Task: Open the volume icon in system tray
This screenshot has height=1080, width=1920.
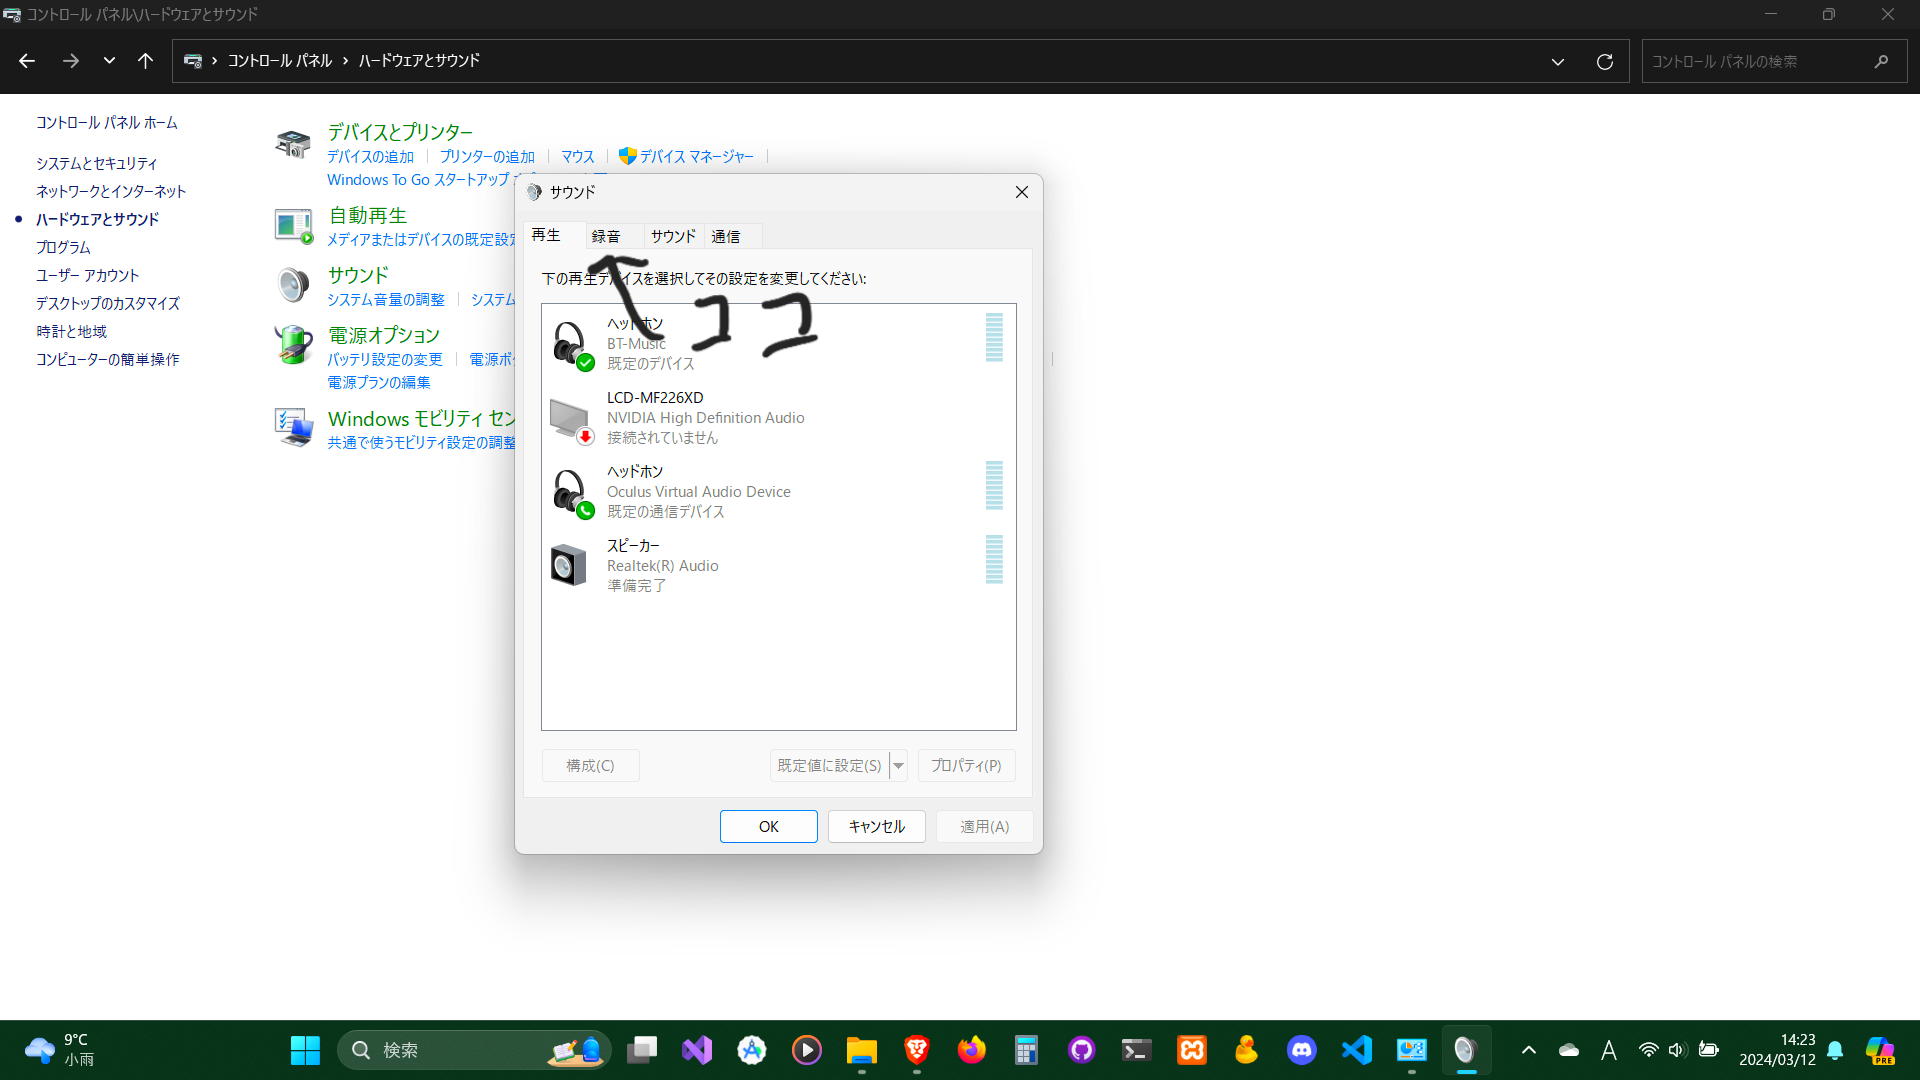Action: tap(1677, 1050)
